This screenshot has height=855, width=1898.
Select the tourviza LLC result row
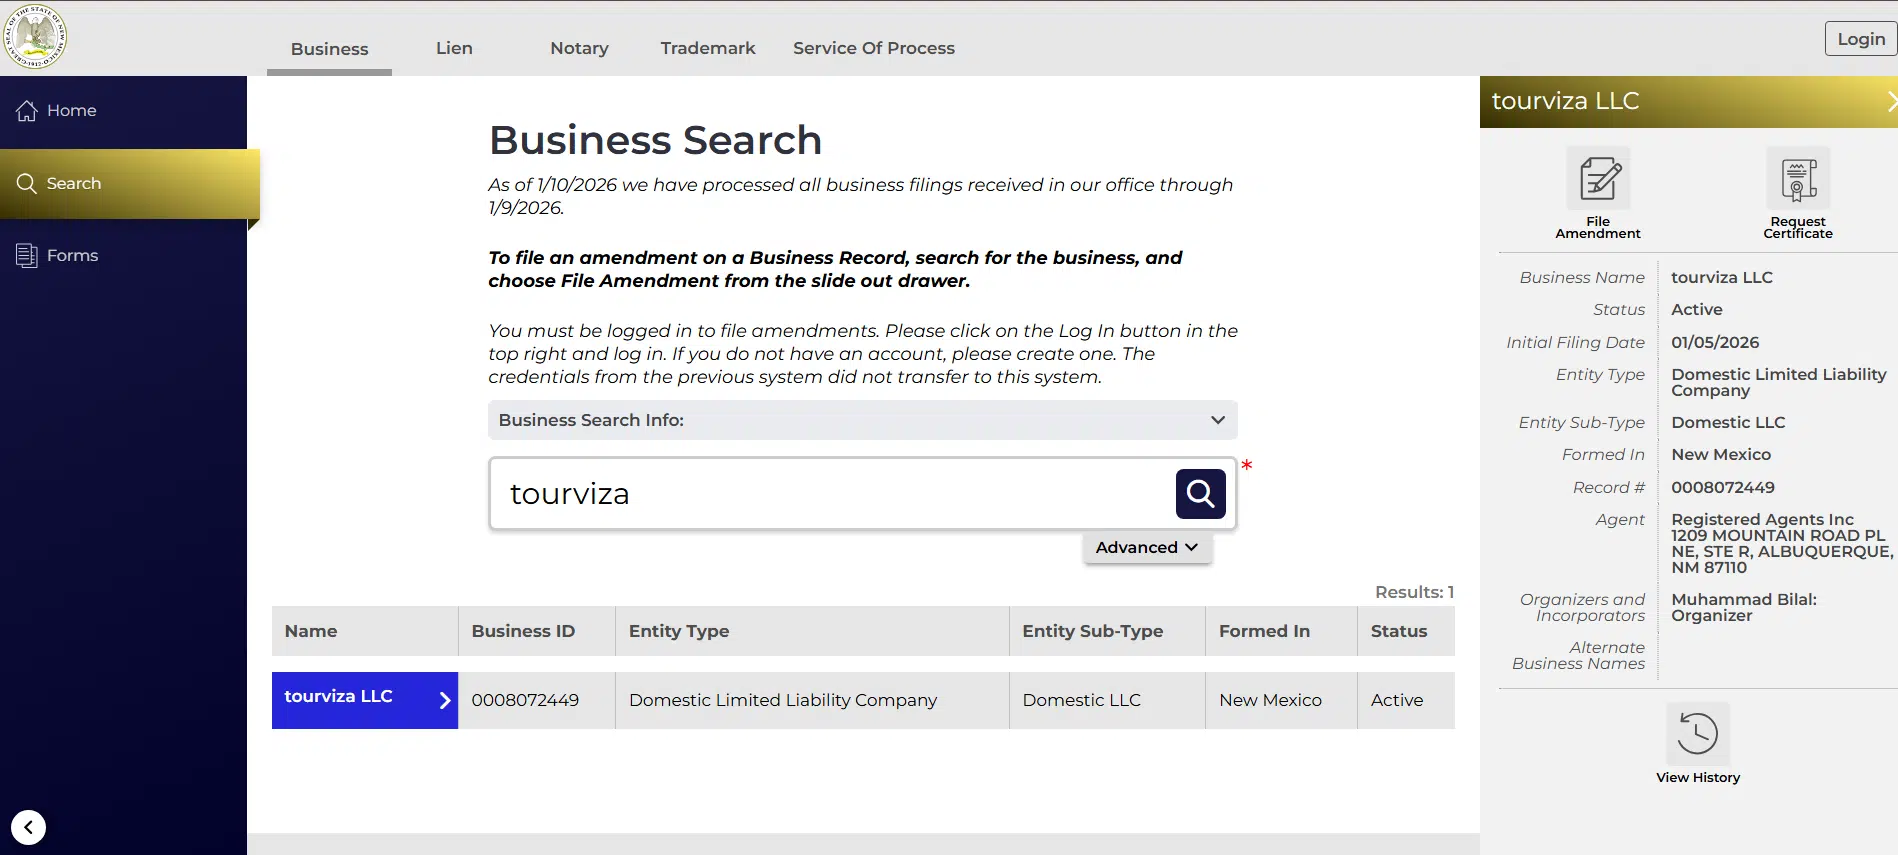tap(364, 700)
